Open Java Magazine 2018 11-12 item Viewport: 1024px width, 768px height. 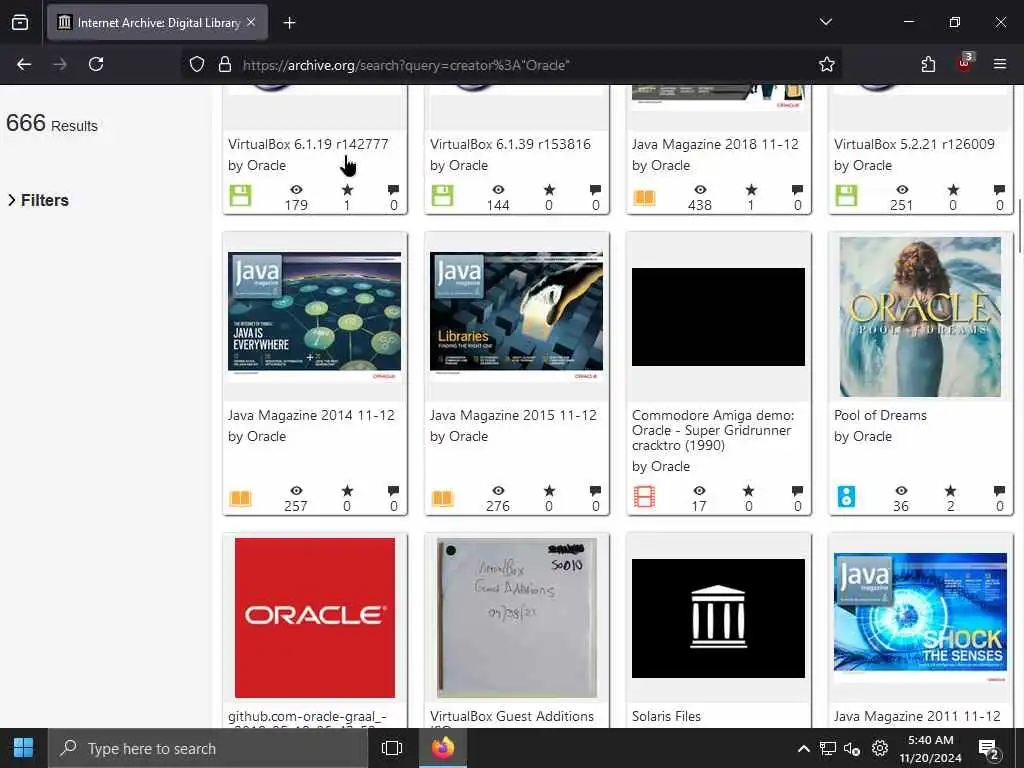pos(715,144)
